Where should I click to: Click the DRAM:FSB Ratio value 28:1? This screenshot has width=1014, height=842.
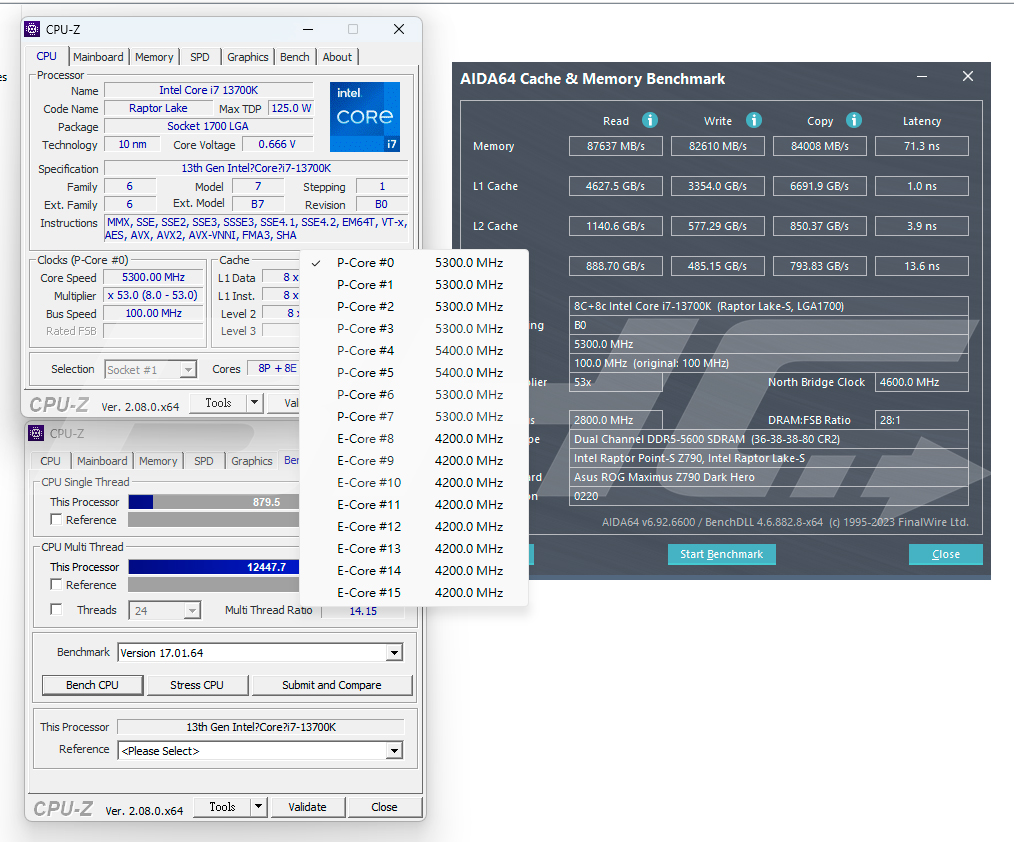pos(922,420)
